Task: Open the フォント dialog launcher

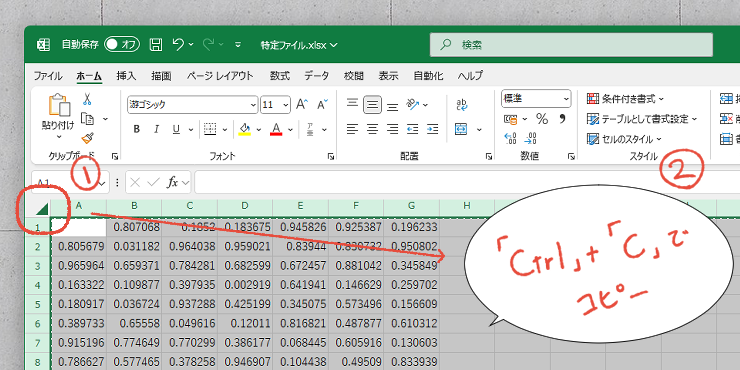Action: click(x=331, y=156)
